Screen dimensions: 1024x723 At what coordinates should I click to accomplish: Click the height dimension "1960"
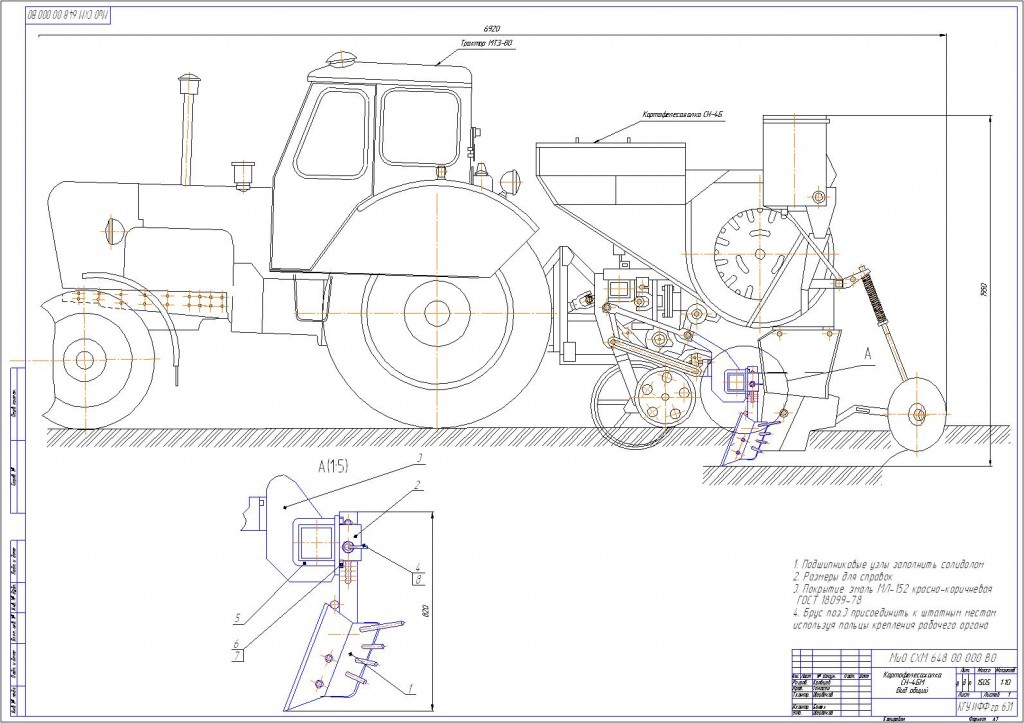click(x=984, y=289)
